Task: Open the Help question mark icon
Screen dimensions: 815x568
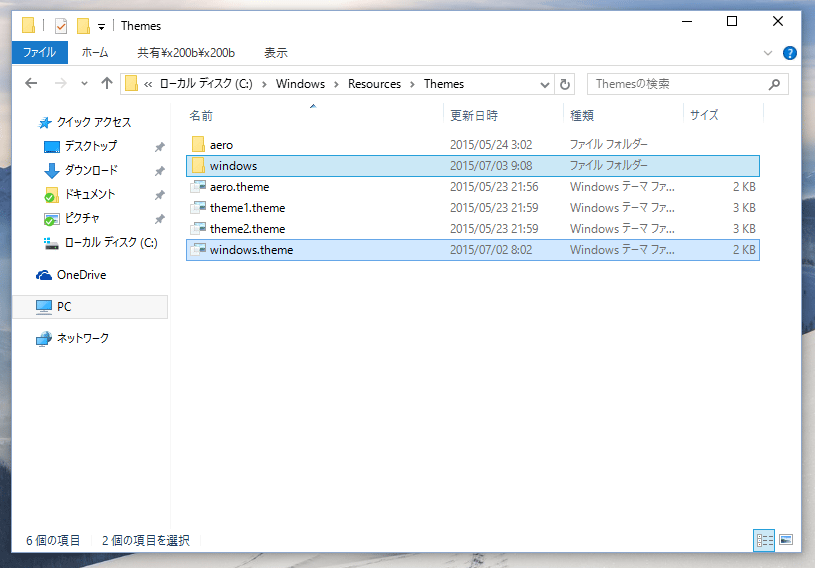Action: [x=790, y=53]
